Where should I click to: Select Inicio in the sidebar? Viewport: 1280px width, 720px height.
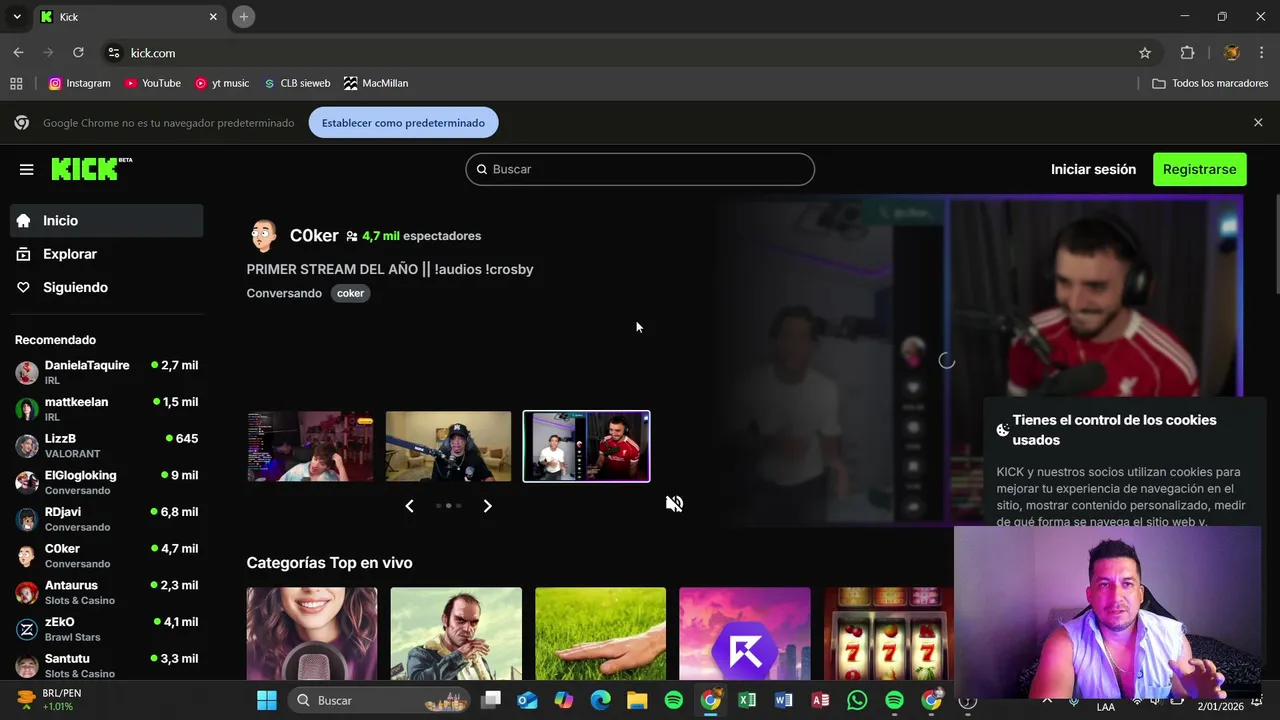pos(106,221)
